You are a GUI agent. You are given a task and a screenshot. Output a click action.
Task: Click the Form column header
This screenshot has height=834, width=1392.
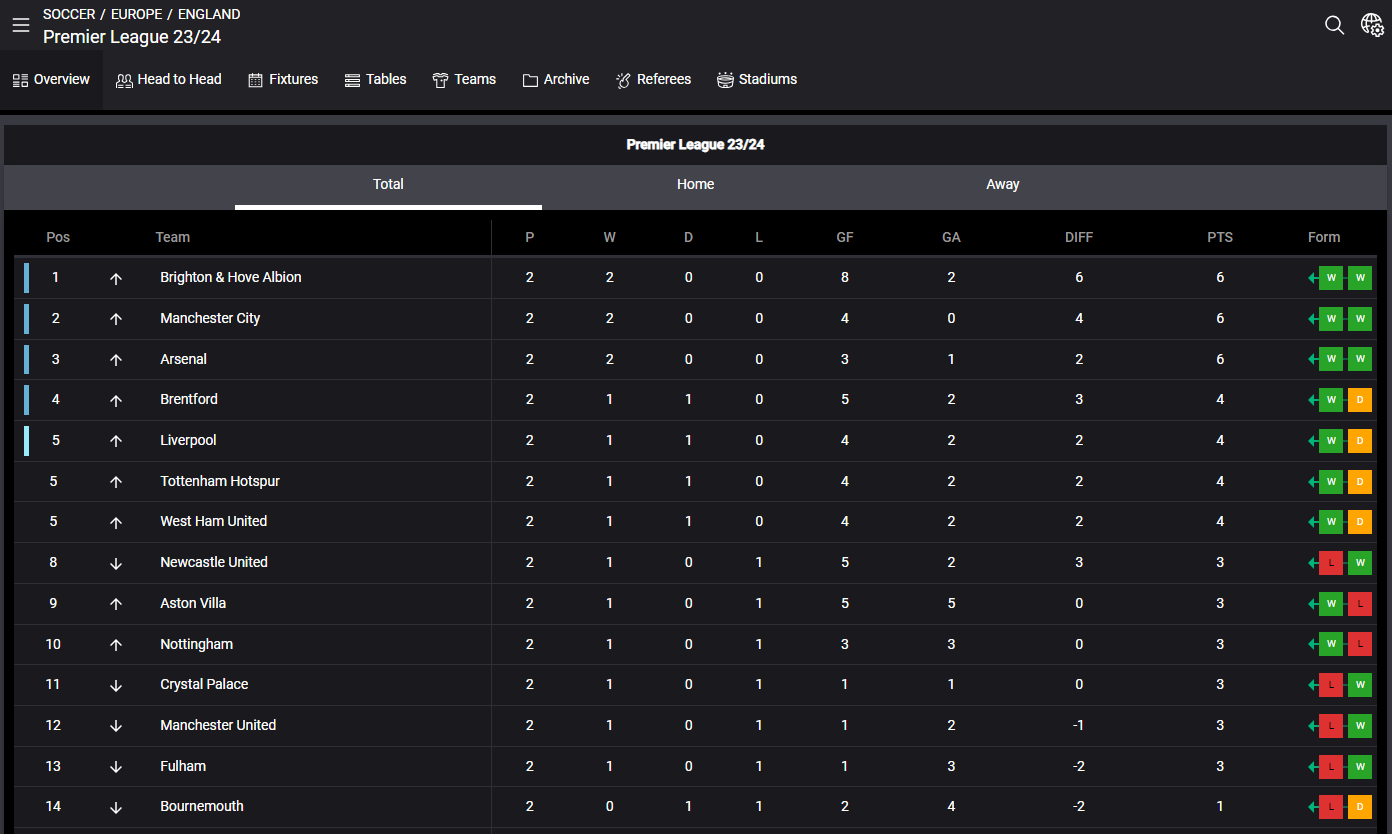click(1324, 237)
